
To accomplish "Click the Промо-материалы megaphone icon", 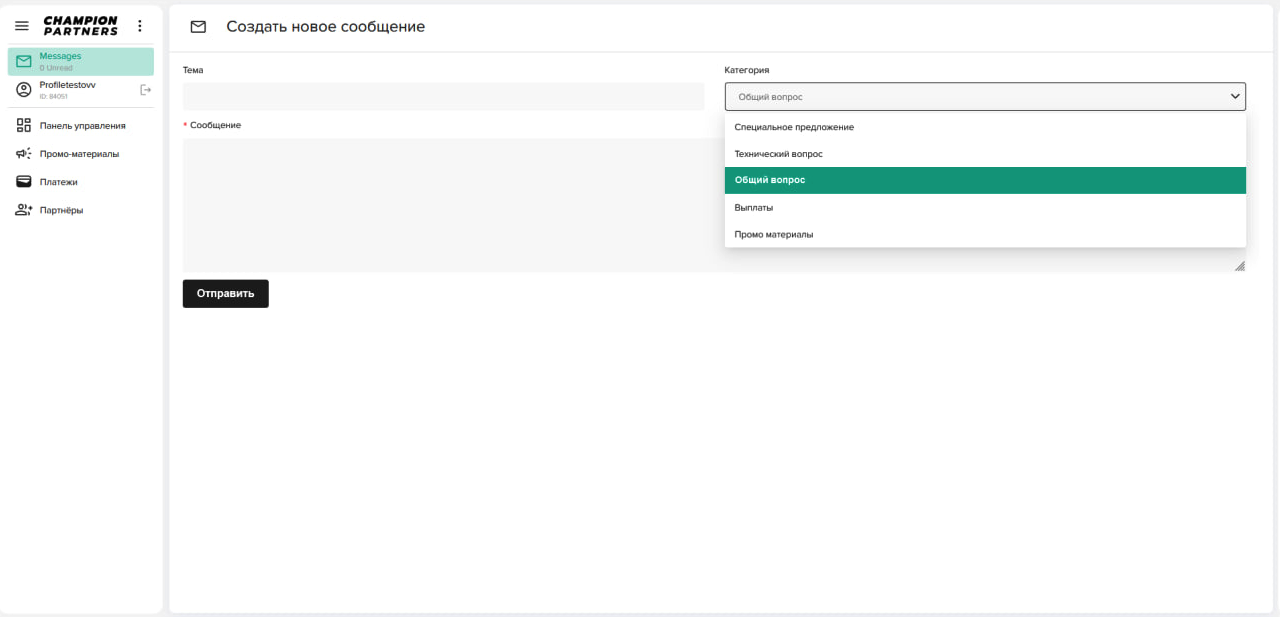I will point(24,154).
